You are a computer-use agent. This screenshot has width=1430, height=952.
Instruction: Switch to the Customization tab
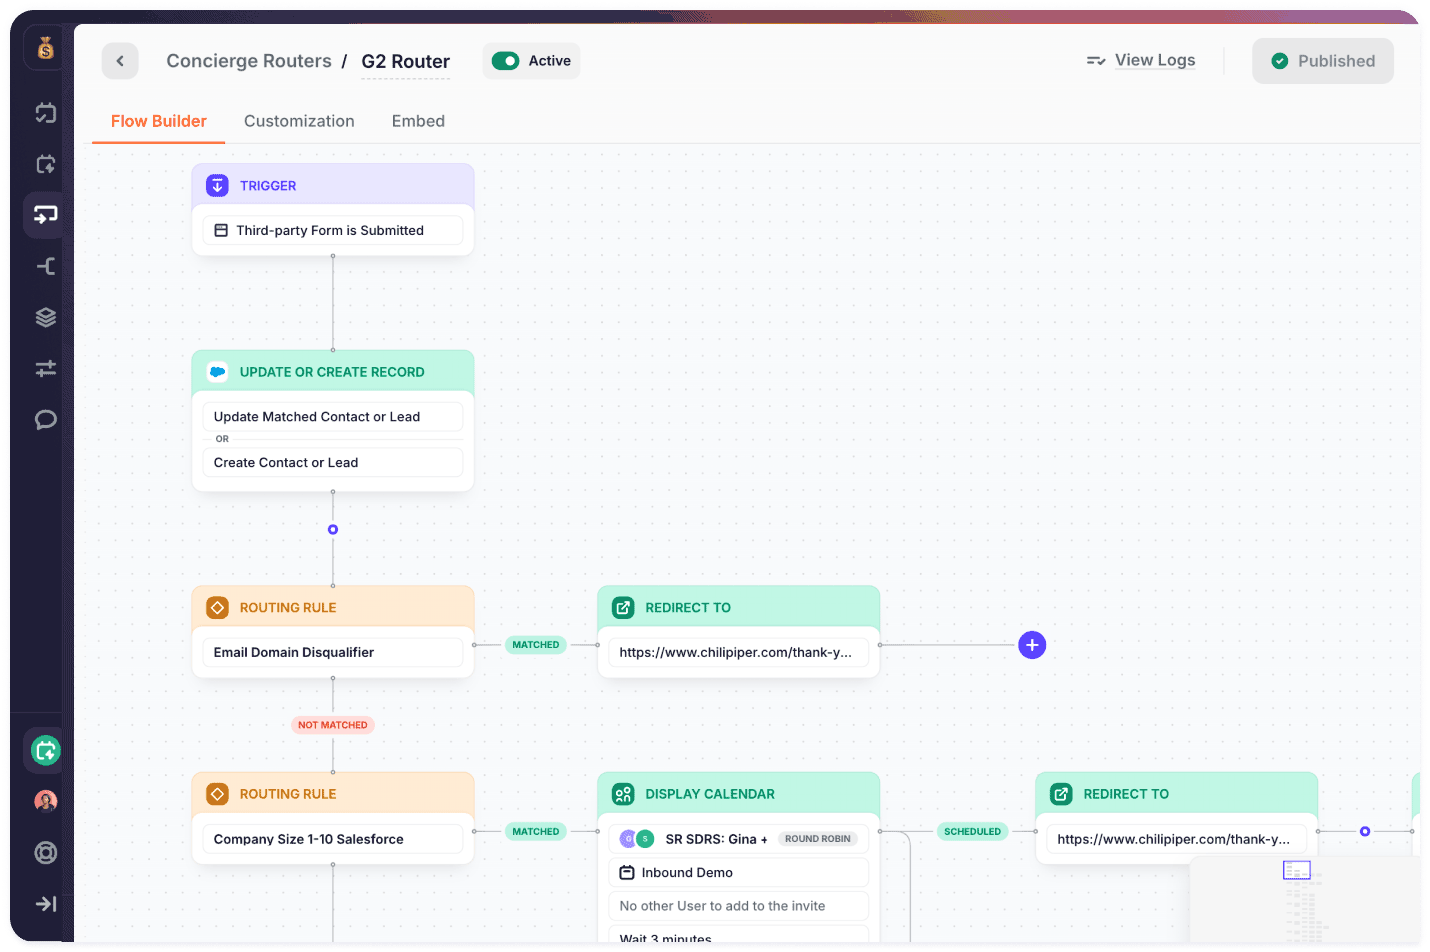click(x=299, y=121)
